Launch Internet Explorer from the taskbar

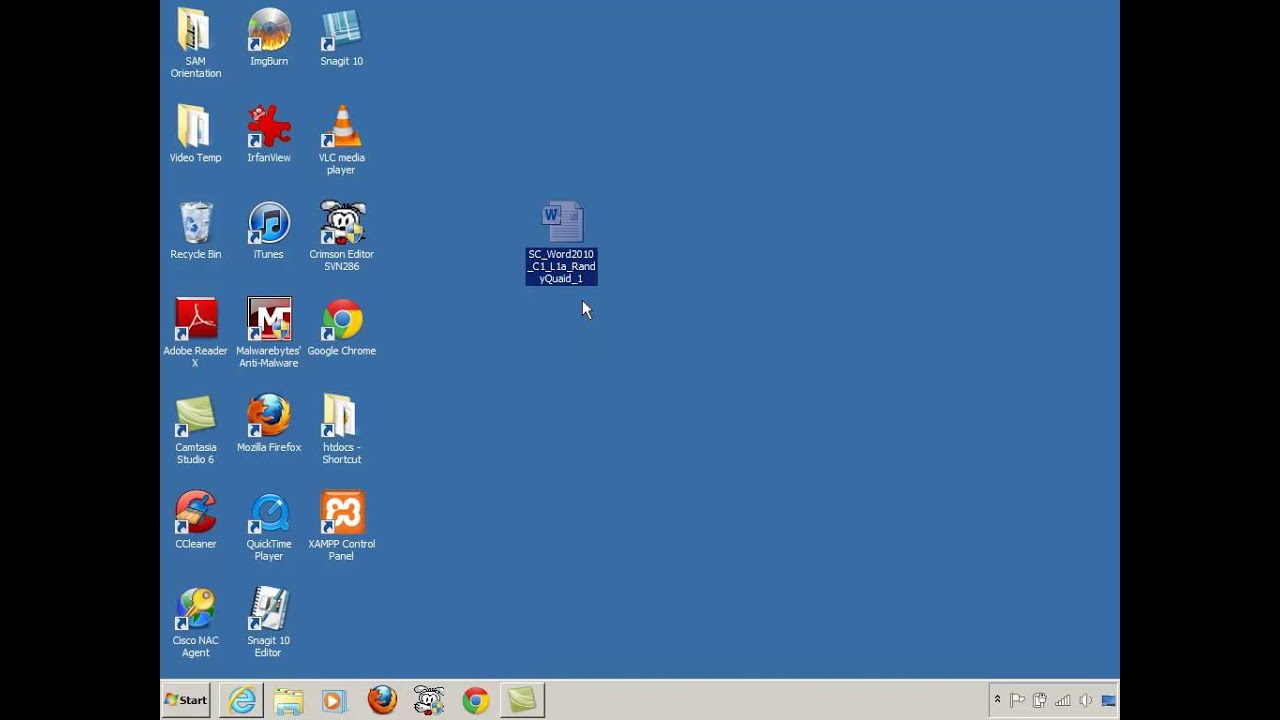(x=242, y=700)
